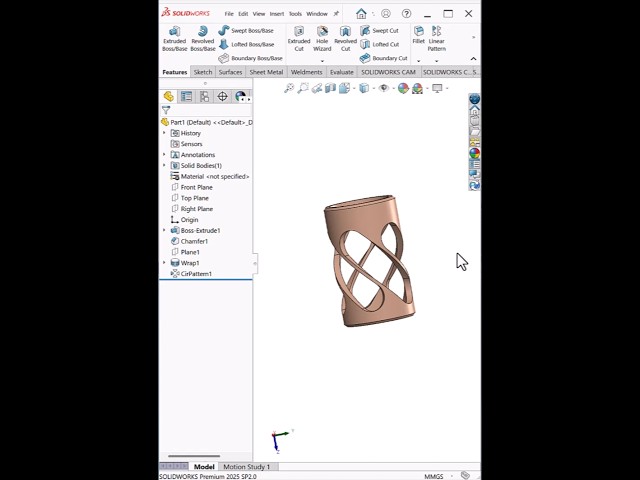The width and height of the screenshot is (640, 480).
Task: Open the FeatureManager design tree tab
Action: pos(169,97)
